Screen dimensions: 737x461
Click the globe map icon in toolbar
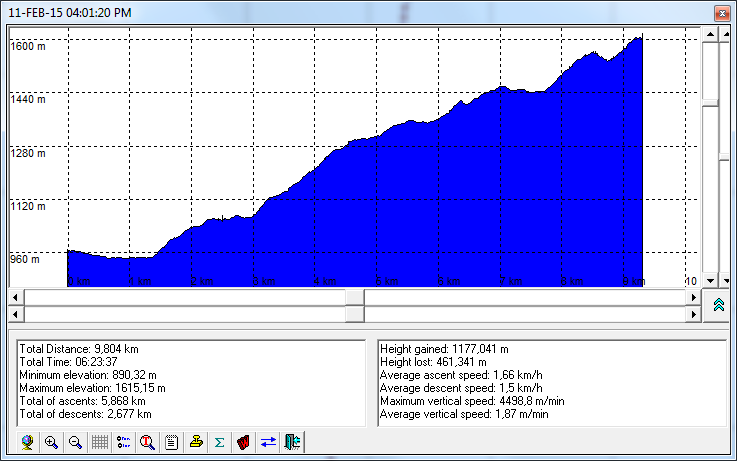(x=27, y=442)
